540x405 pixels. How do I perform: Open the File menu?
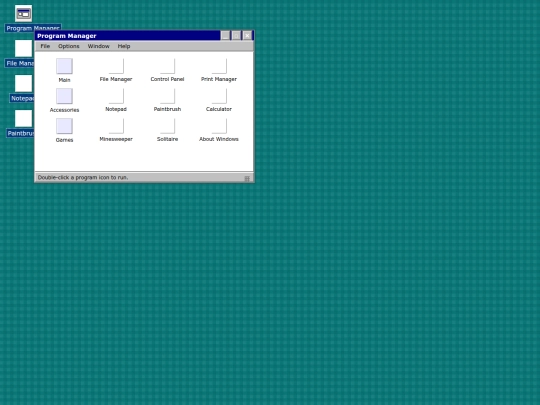[x=45, y=46]
